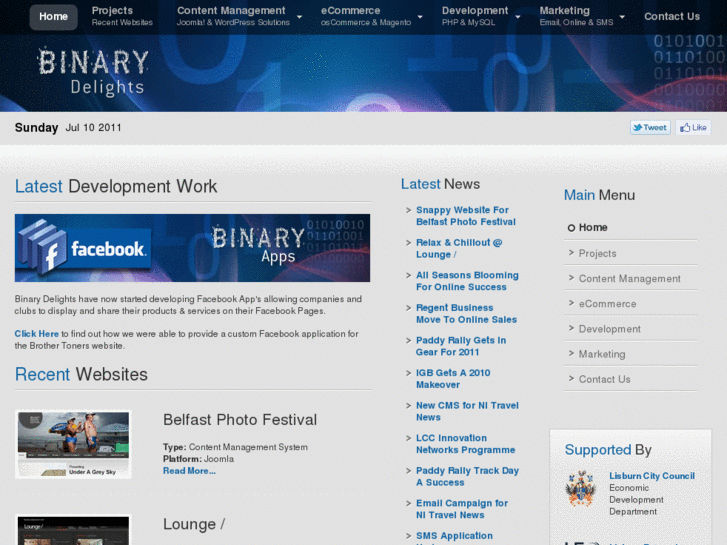Click the Facebook Binary Apps banner

[x=192, y=248]
